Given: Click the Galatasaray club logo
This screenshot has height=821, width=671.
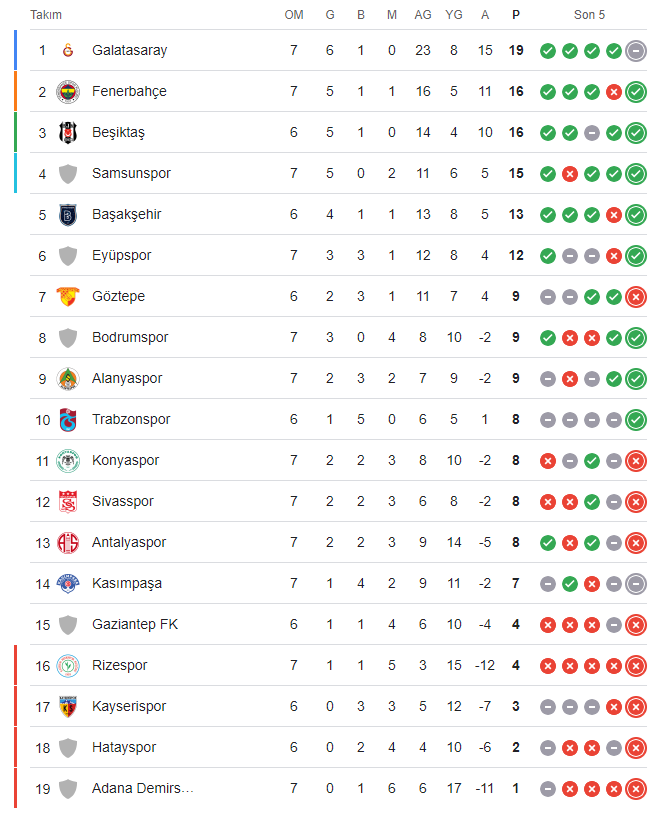Looking at the screenshot, I should 68,50.
